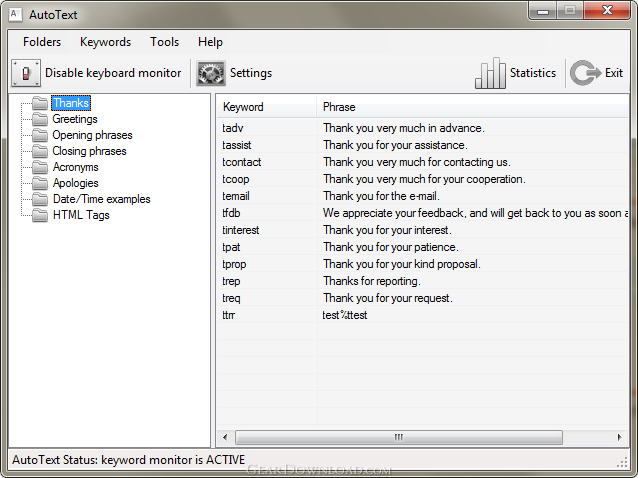
Task: Click the Apologies folder icon
Action: tap(40, 183)
